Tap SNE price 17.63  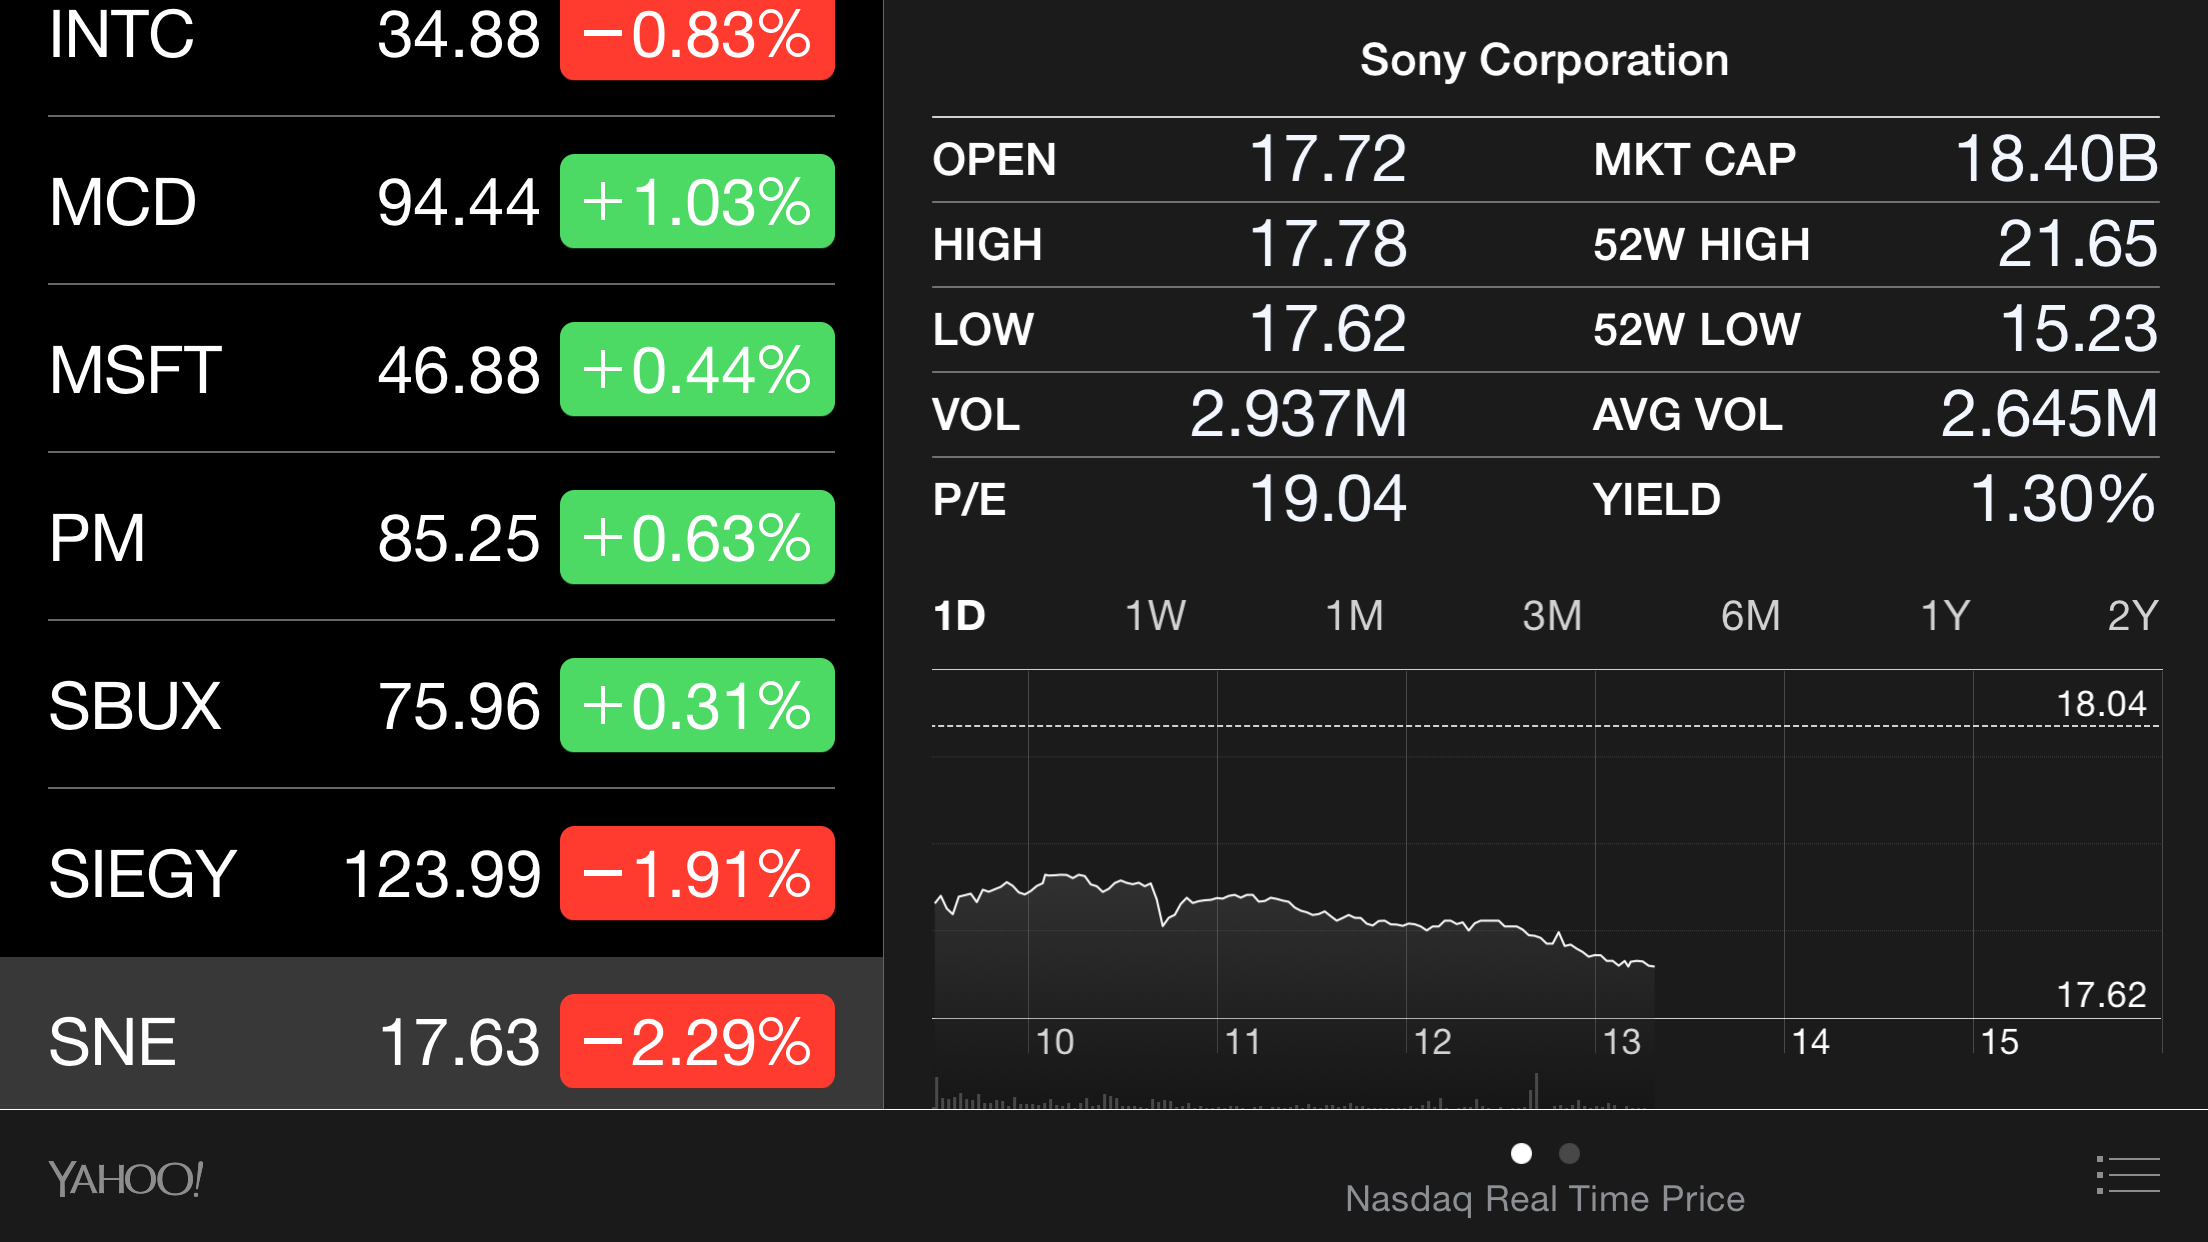459,1042
